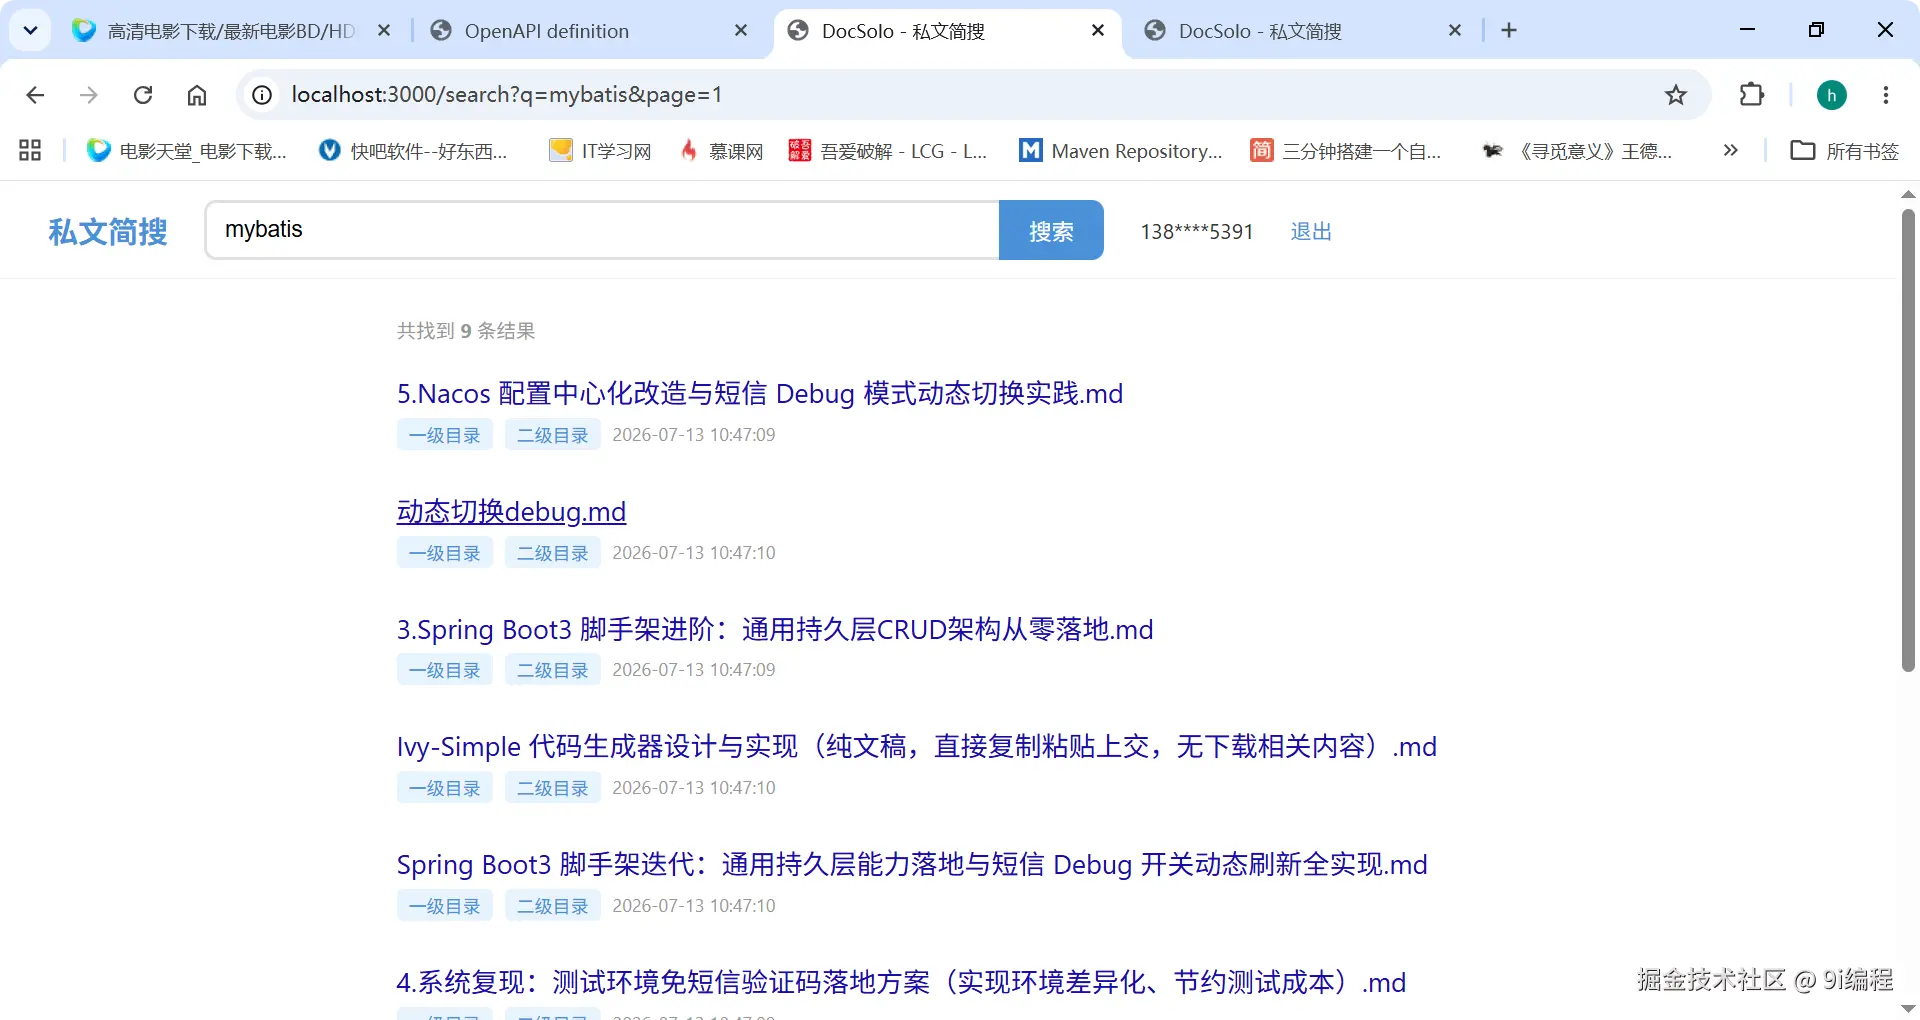Screen dimensions: 1920x1020
Task: Click the page vertical scrollbar thumb
Action: click(1908, 440)
